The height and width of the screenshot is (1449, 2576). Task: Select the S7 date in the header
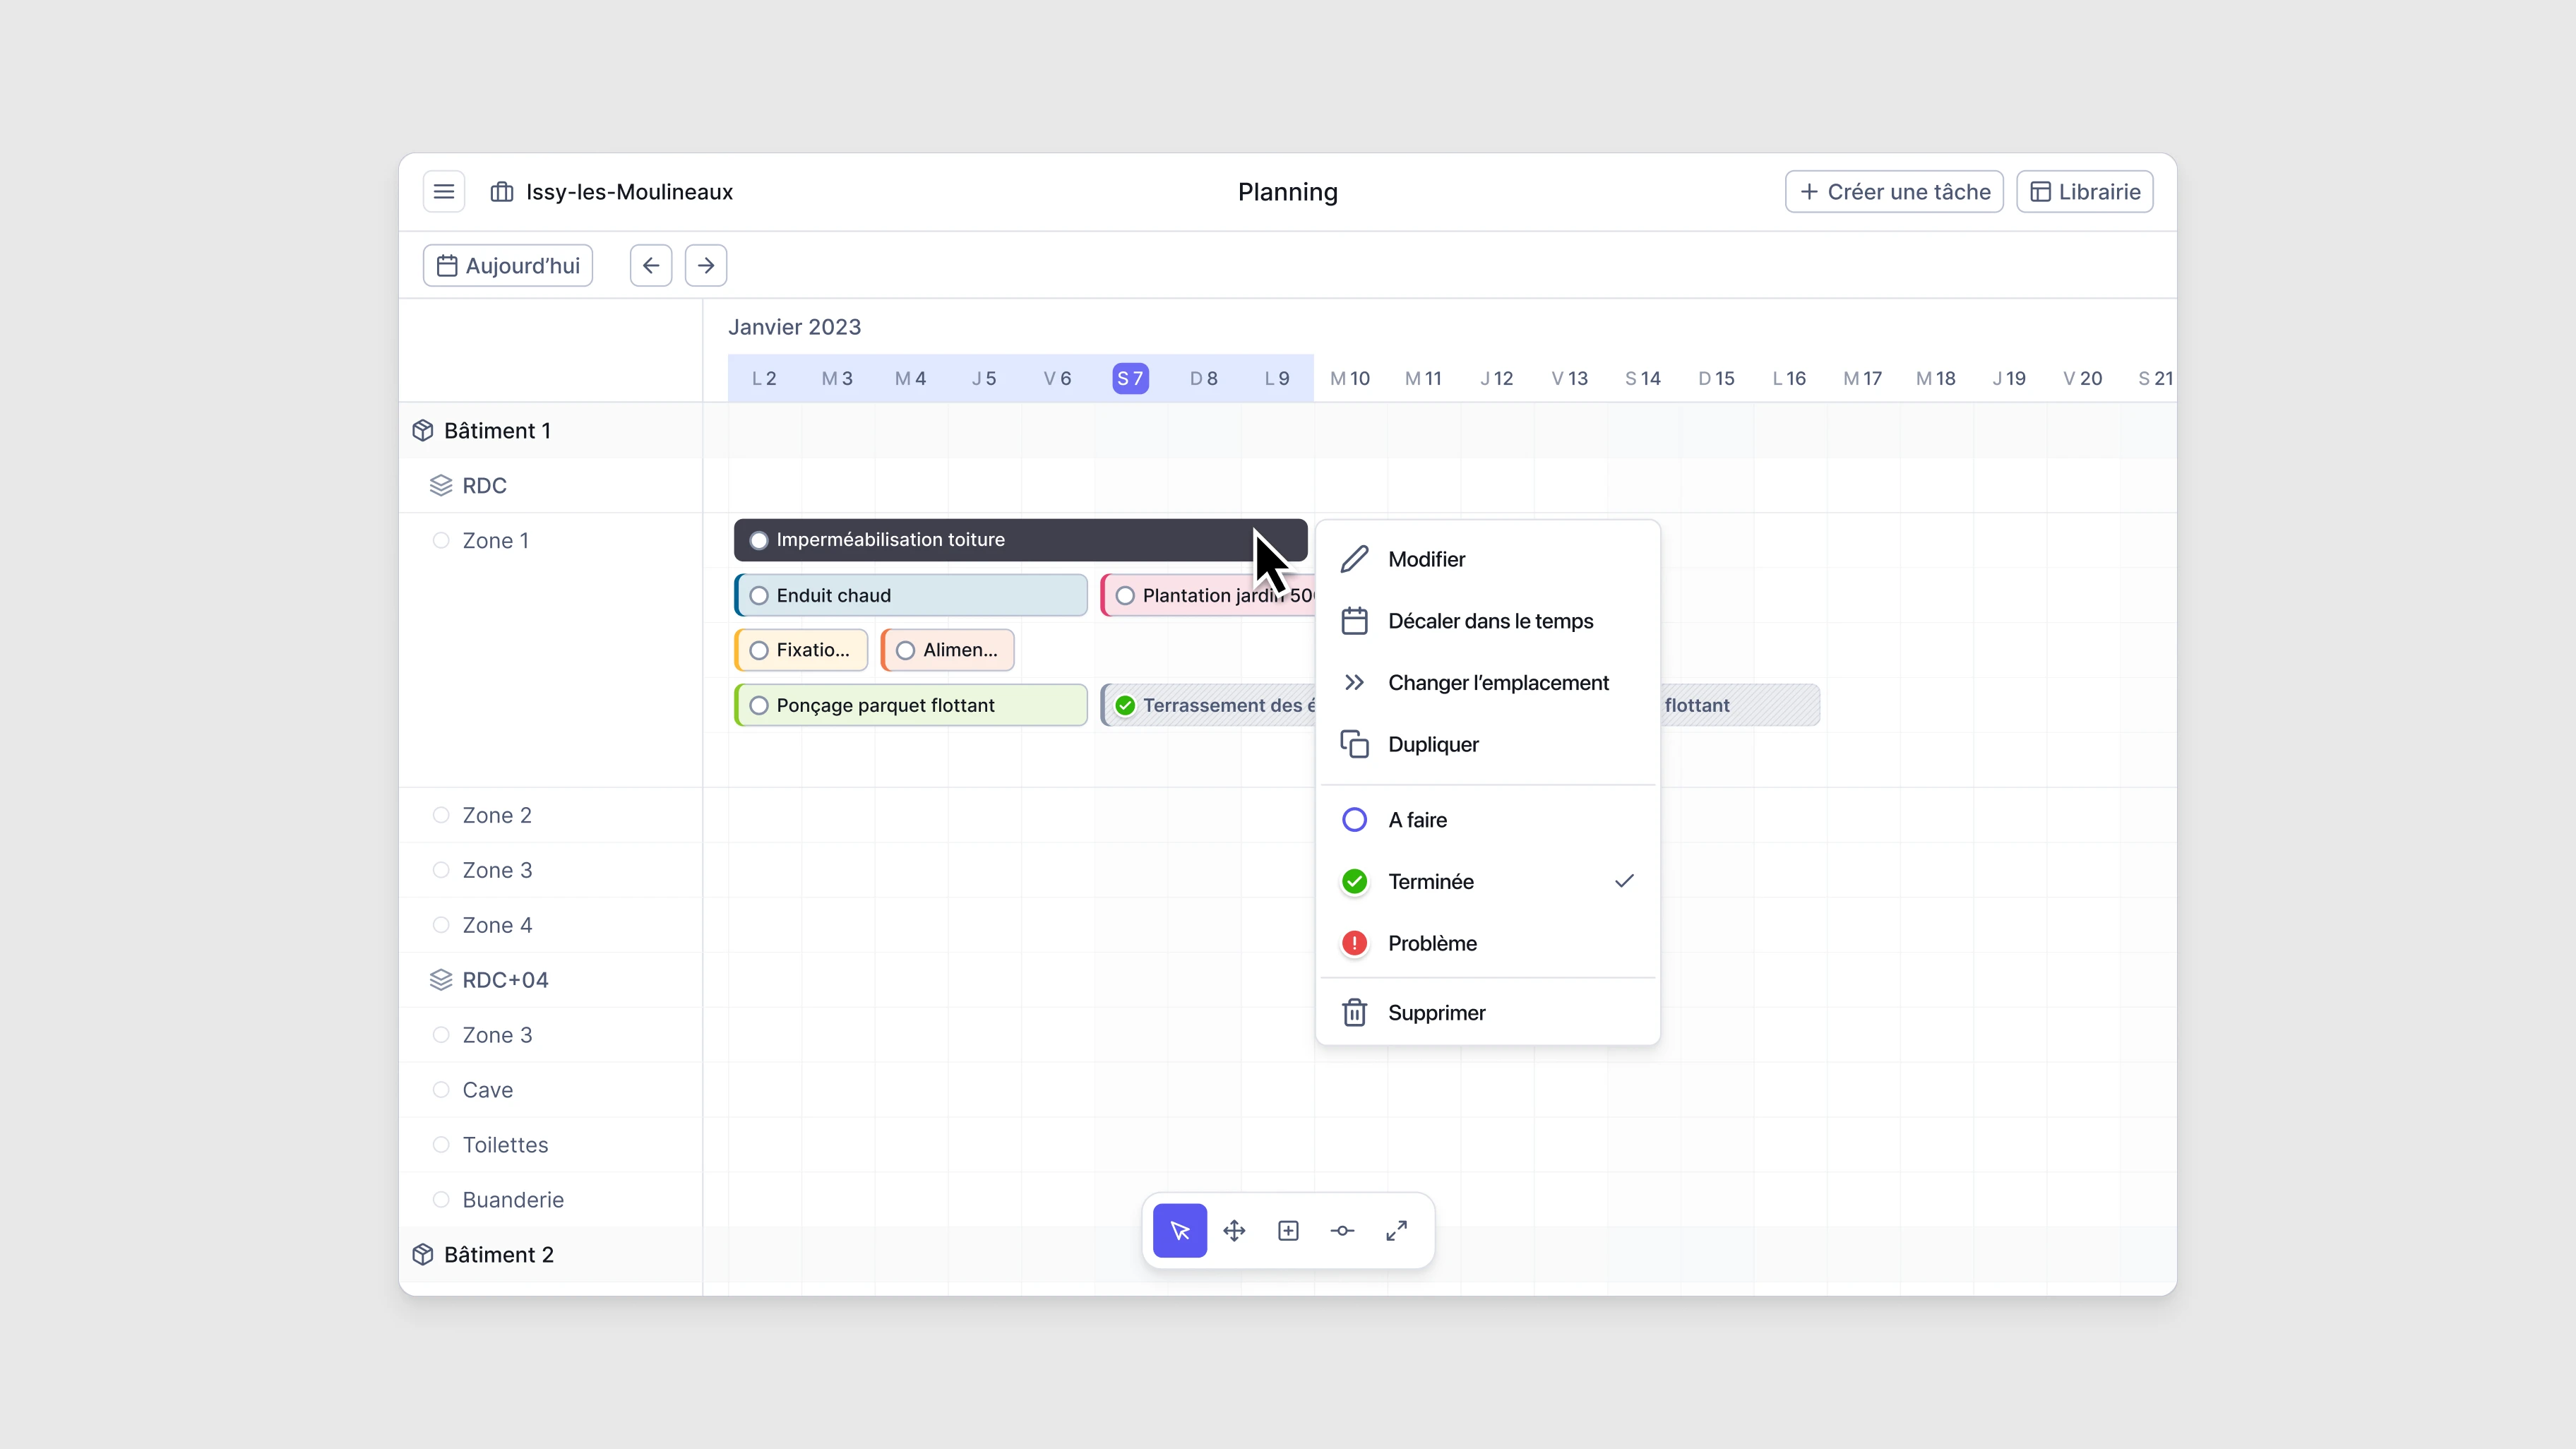point(1130,378)
